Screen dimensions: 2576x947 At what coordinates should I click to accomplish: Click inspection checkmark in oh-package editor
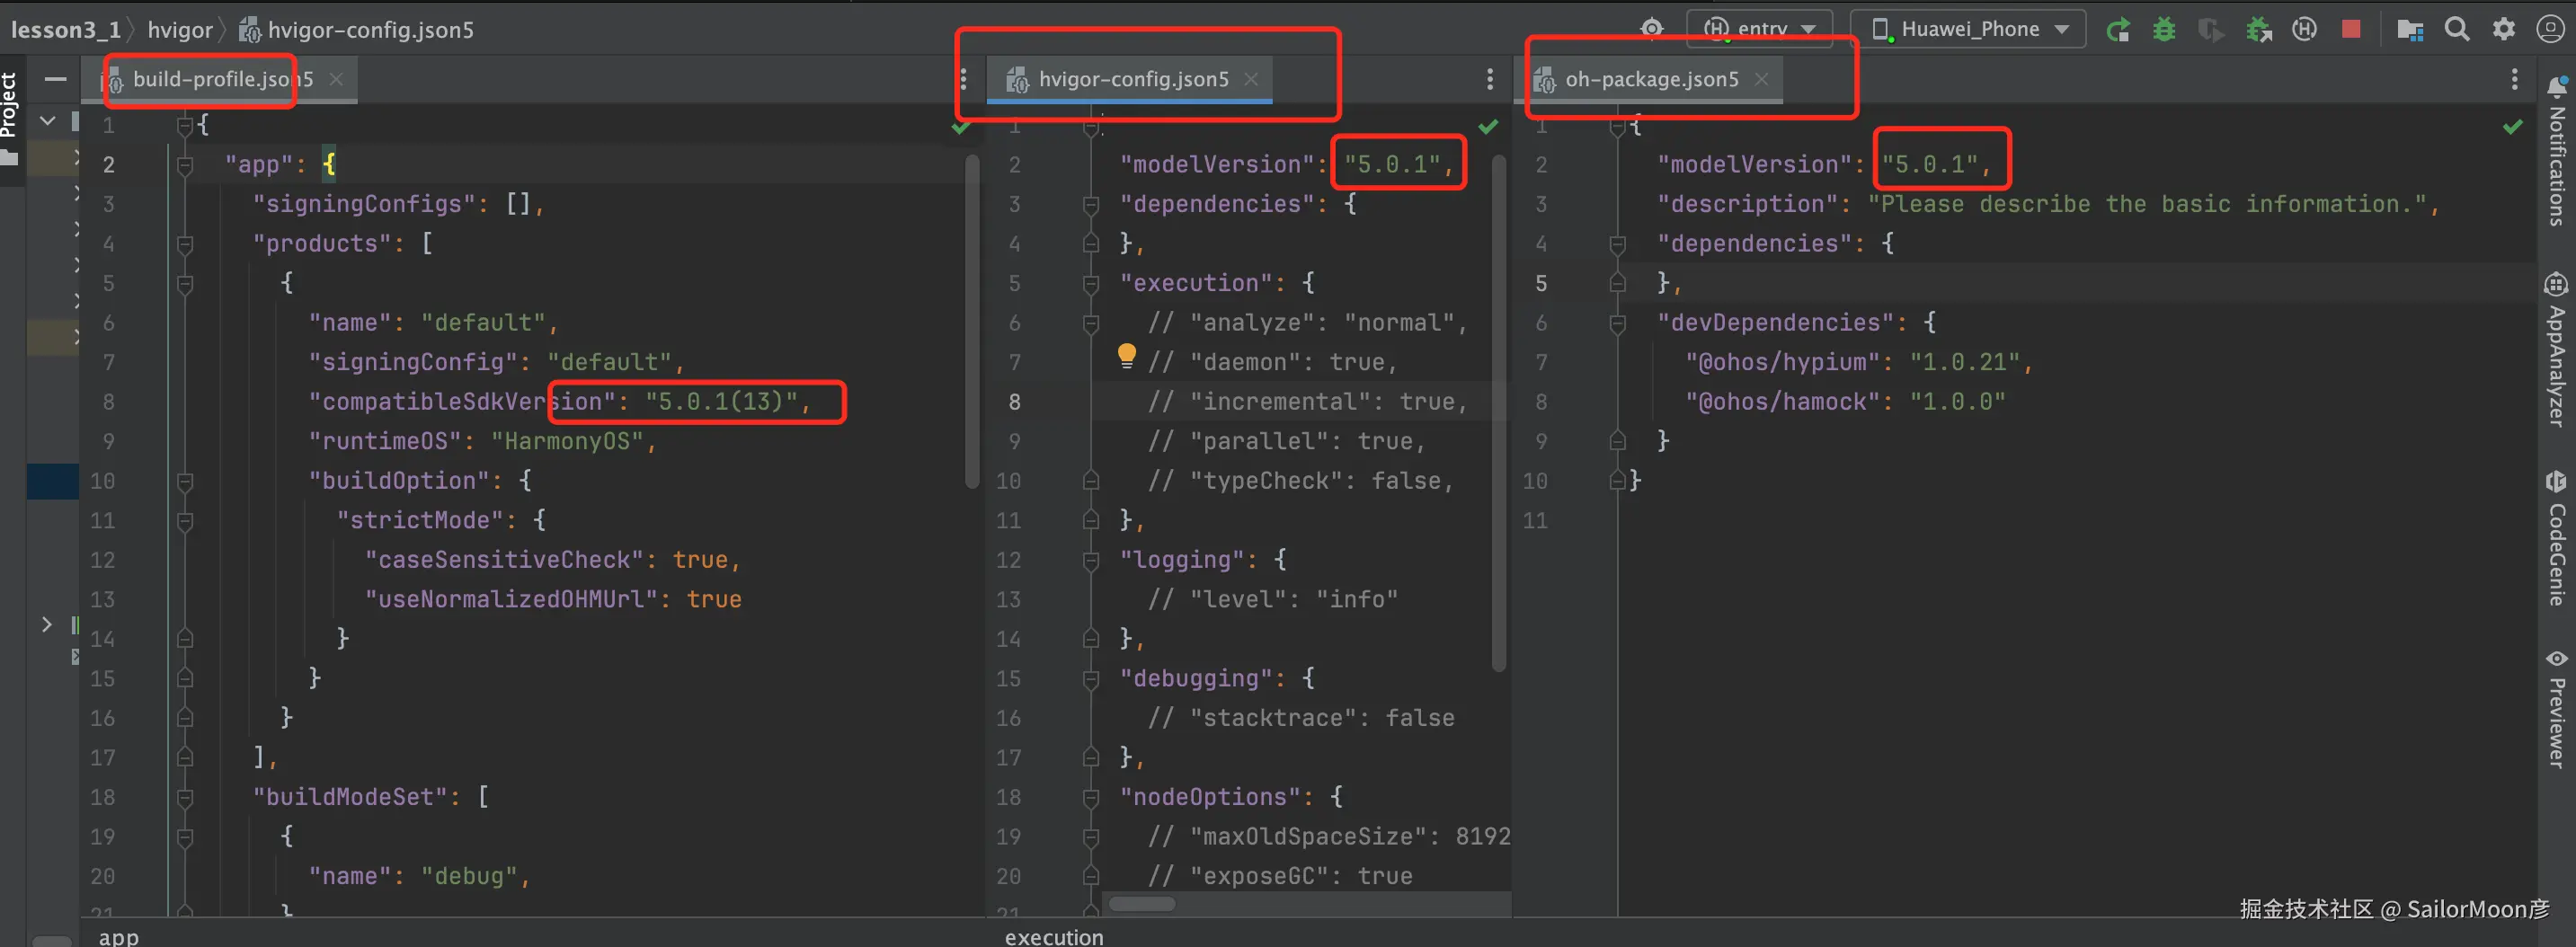(2512, 127)
